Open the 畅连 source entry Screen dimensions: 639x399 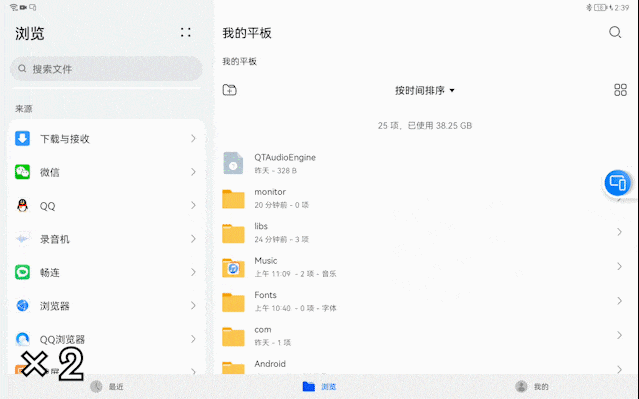106,272
